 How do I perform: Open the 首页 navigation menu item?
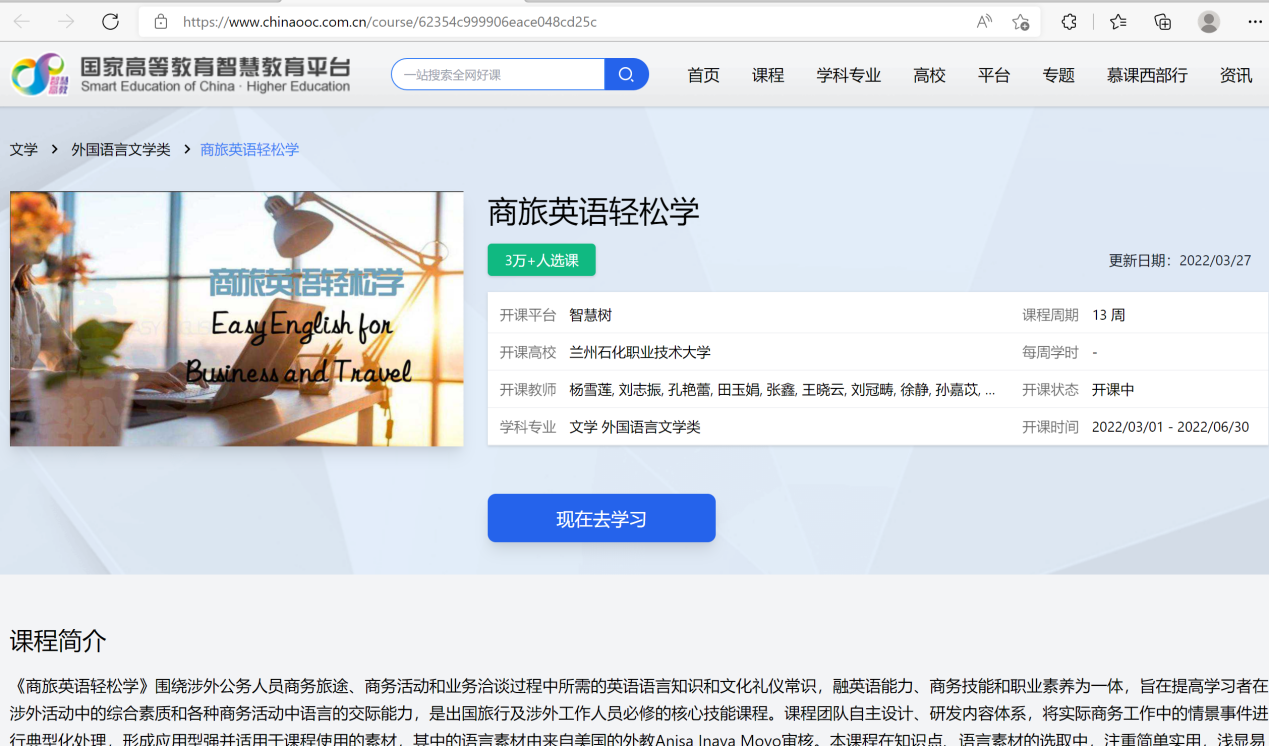point(703,75)
